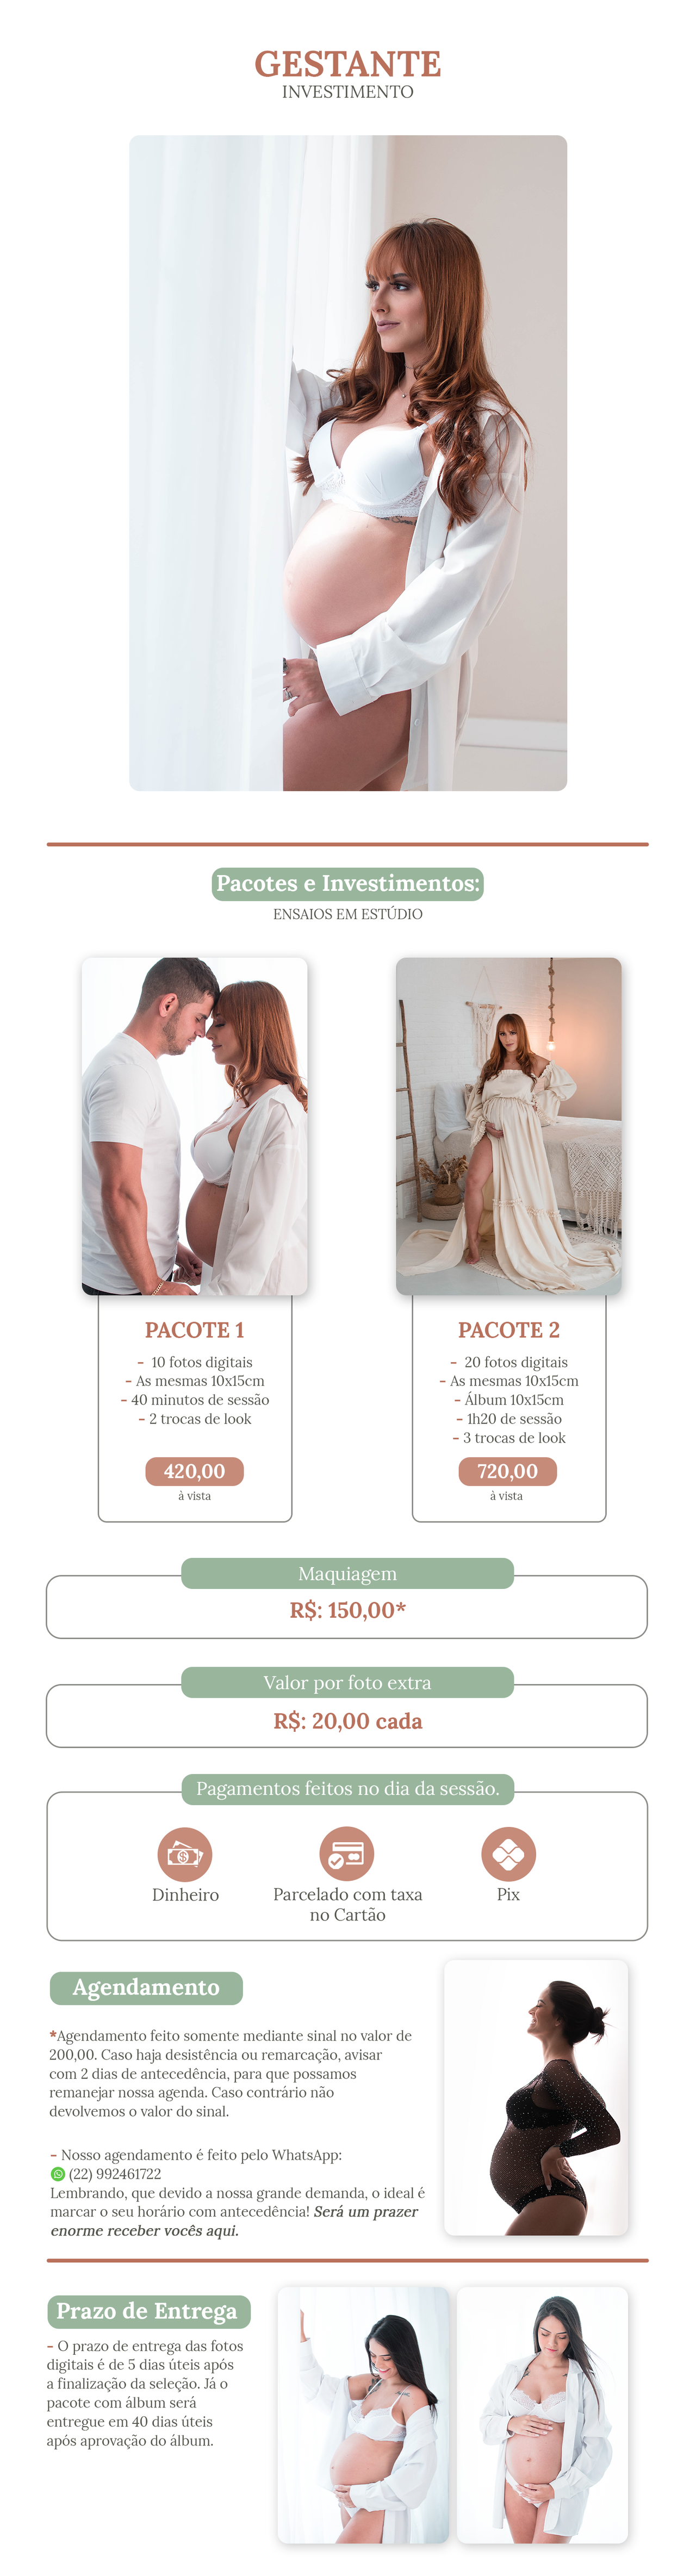696x2576 pixels.
Task: Click the R$: 150,00 makeup price
Action: 347,1610
